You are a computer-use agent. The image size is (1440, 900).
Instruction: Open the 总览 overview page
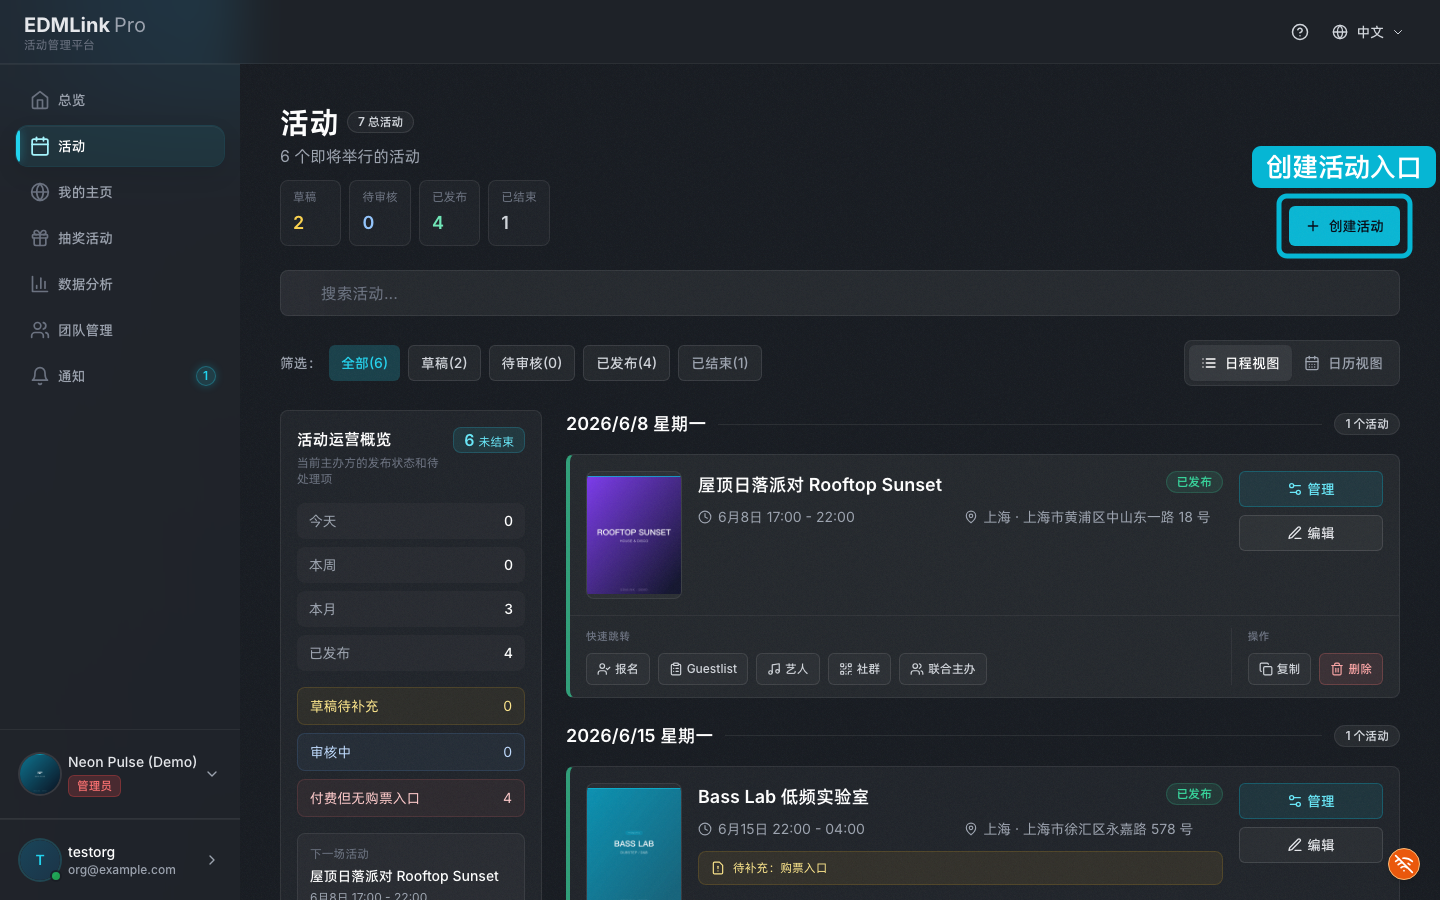(x=120, y=100)
